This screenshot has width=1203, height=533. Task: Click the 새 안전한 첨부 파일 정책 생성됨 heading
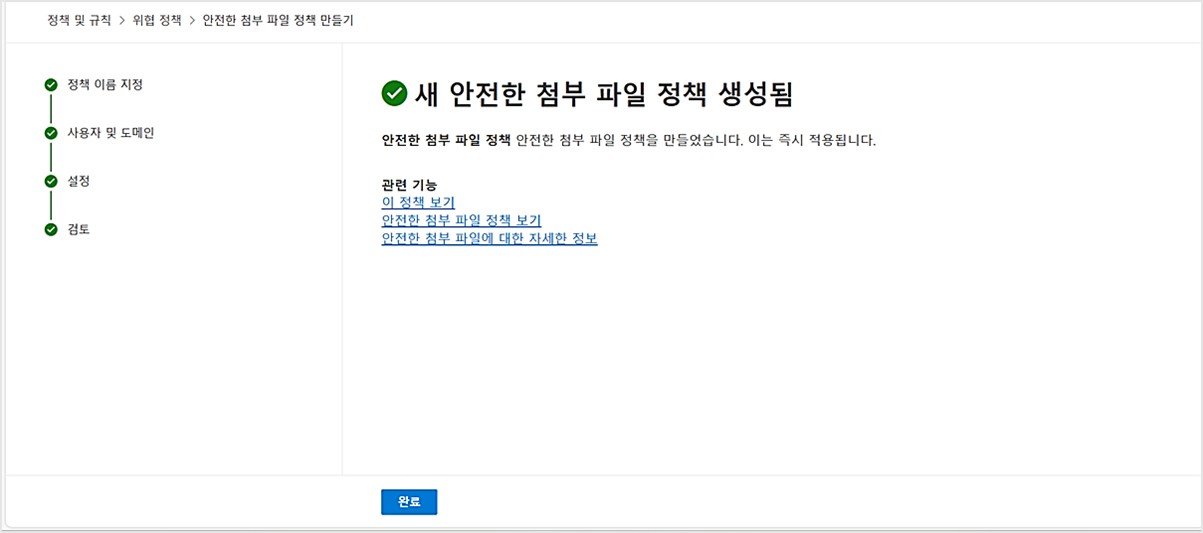click(603, 94)
